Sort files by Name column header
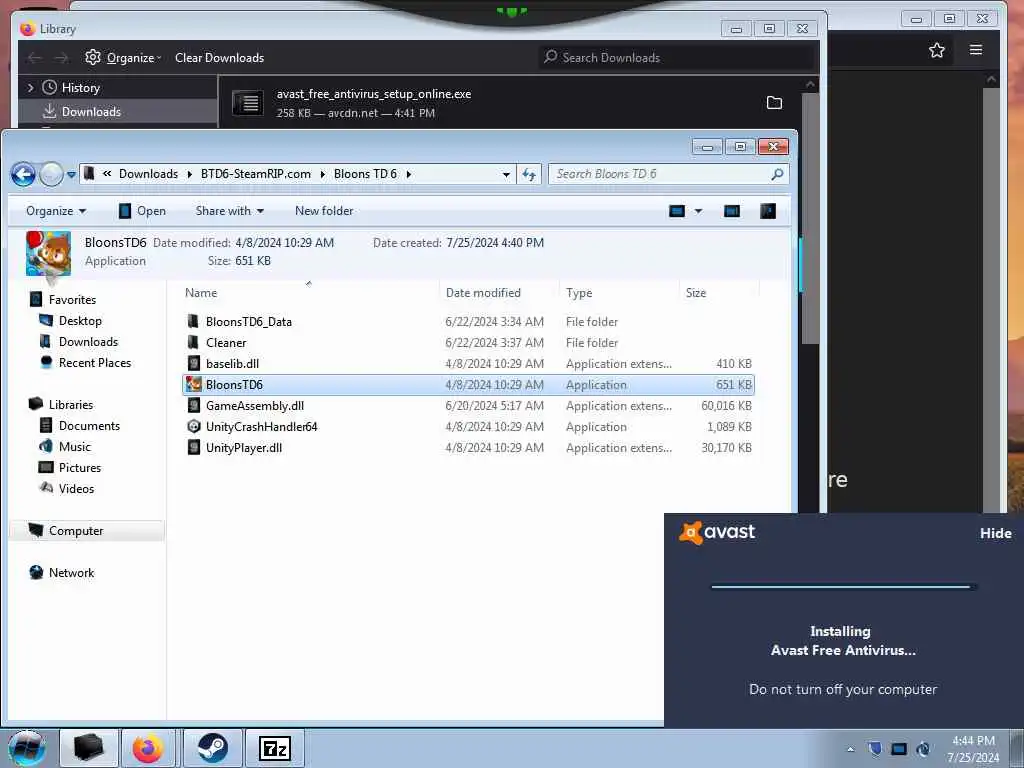The image size is (1024, 768). pyautogui.click(x=200, y=293)
